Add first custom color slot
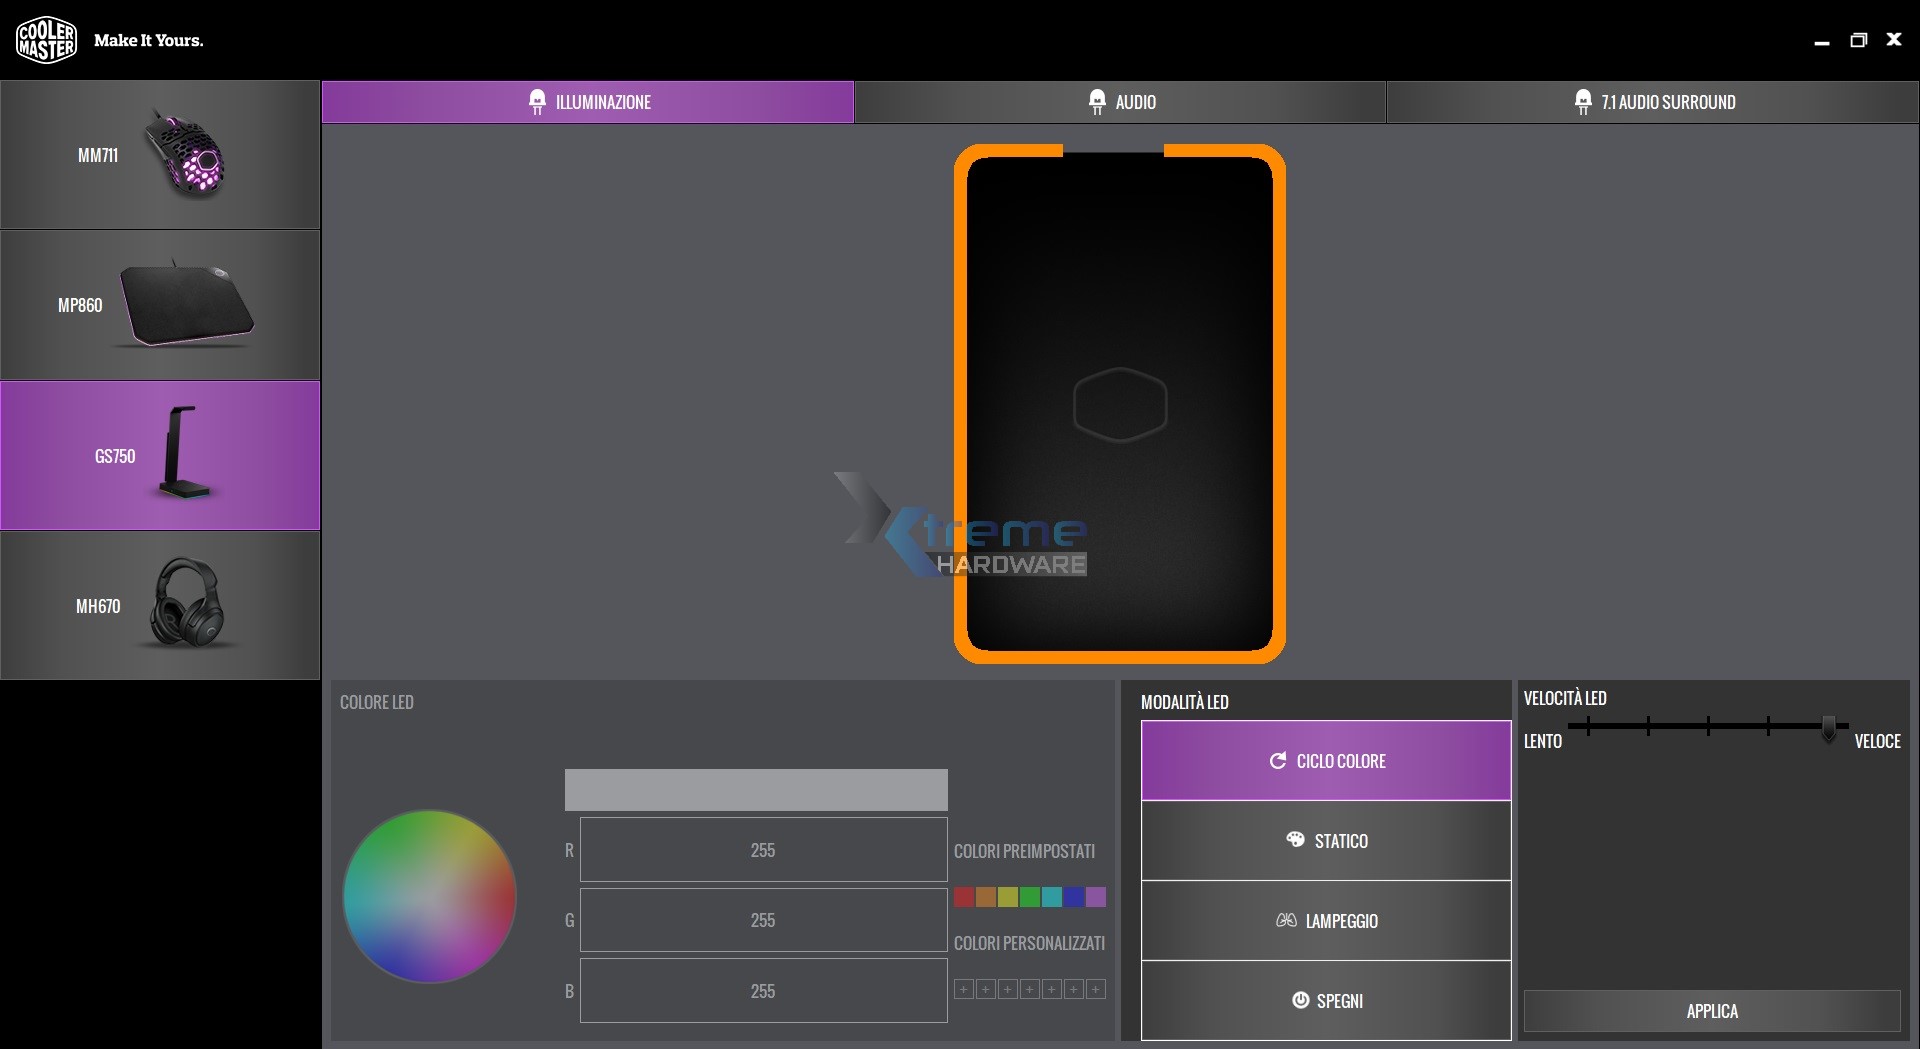1920x1049 pixels. [x=964, y=989]
